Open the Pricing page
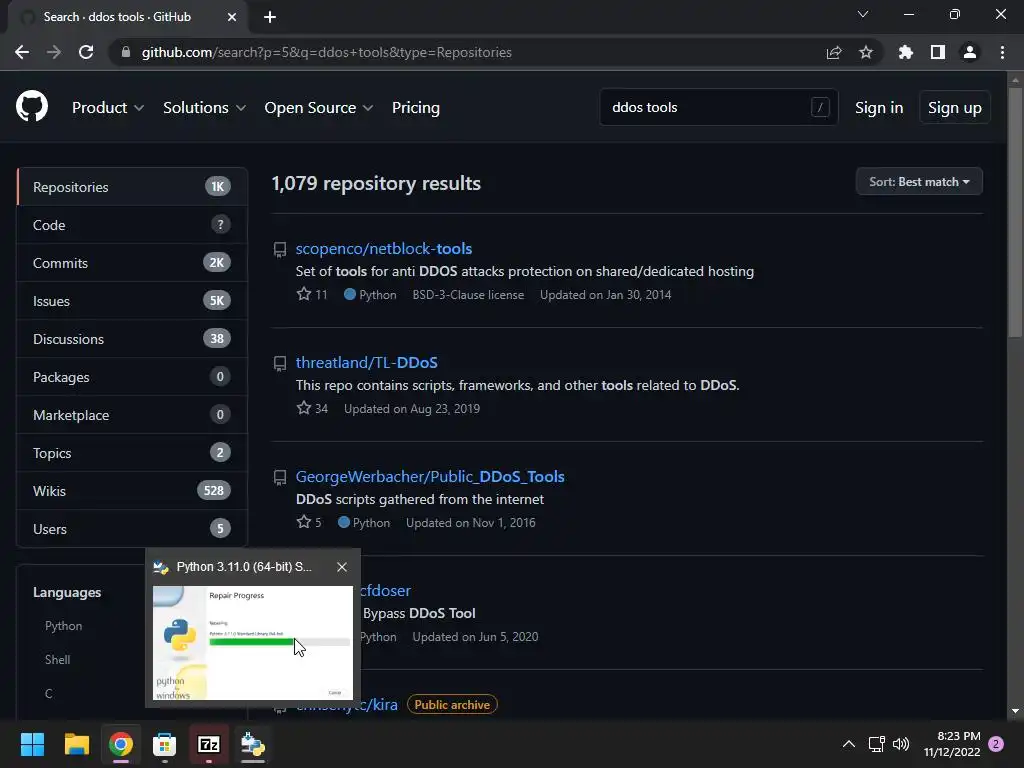Screen dimensions: 1024x768 coord(415,108)
